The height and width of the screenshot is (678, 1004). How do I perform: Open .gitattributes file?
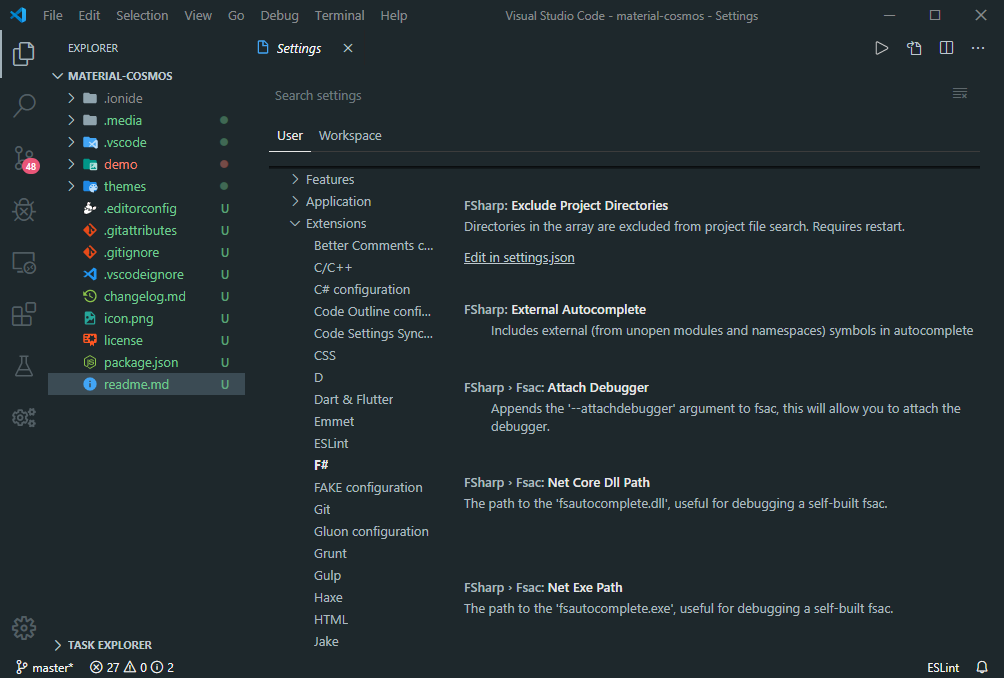pos(146,230)
